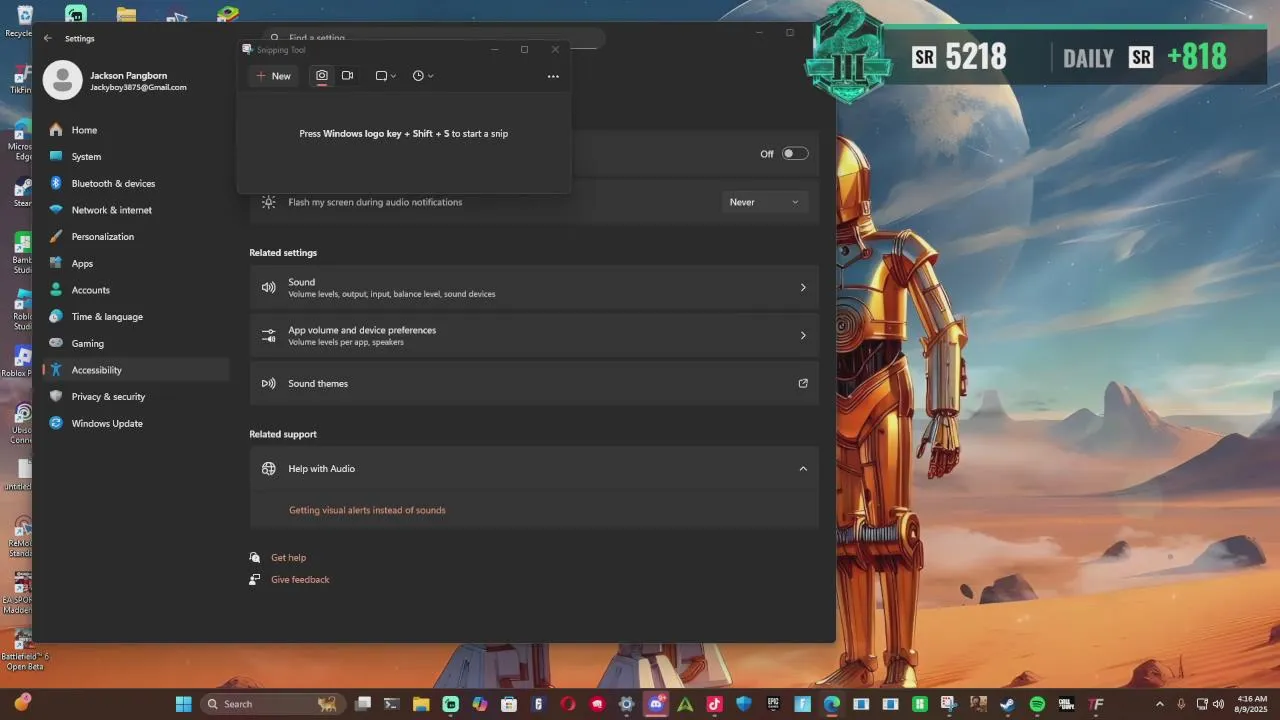Select Network & internet section

[x=135, y=210]
